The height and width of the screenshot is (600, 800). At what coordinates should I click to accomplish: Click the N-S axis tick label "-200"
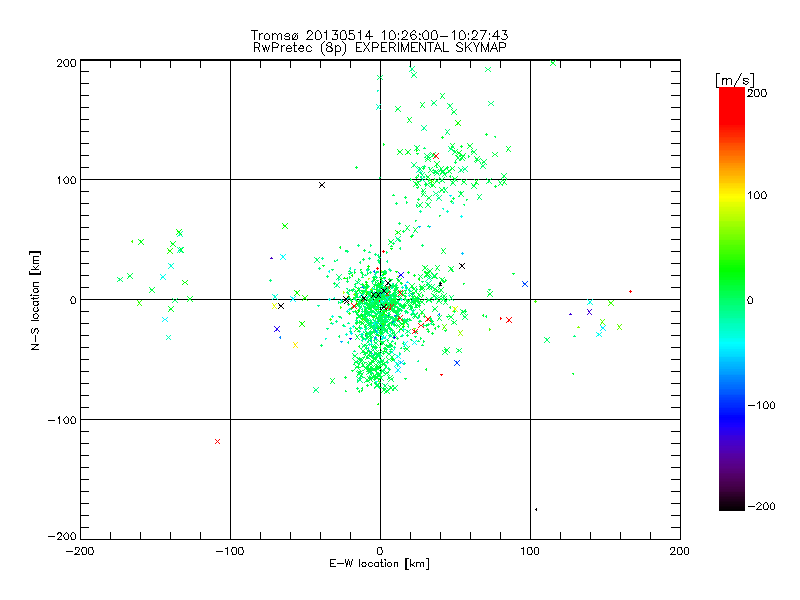62,537
